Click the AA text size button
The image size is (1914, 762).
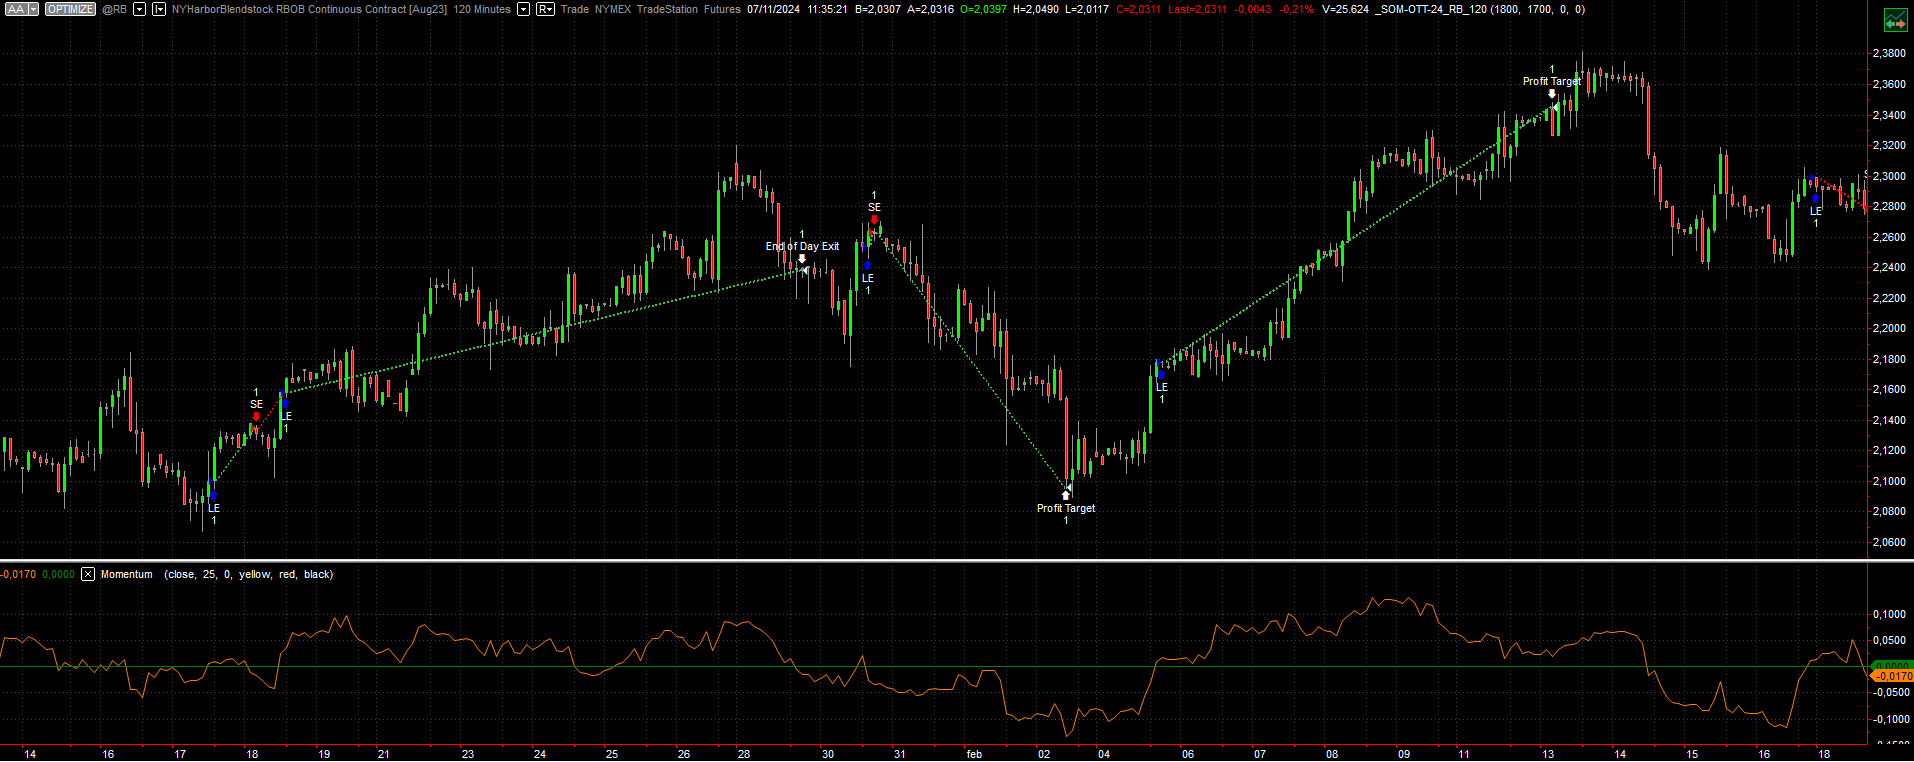14,9
